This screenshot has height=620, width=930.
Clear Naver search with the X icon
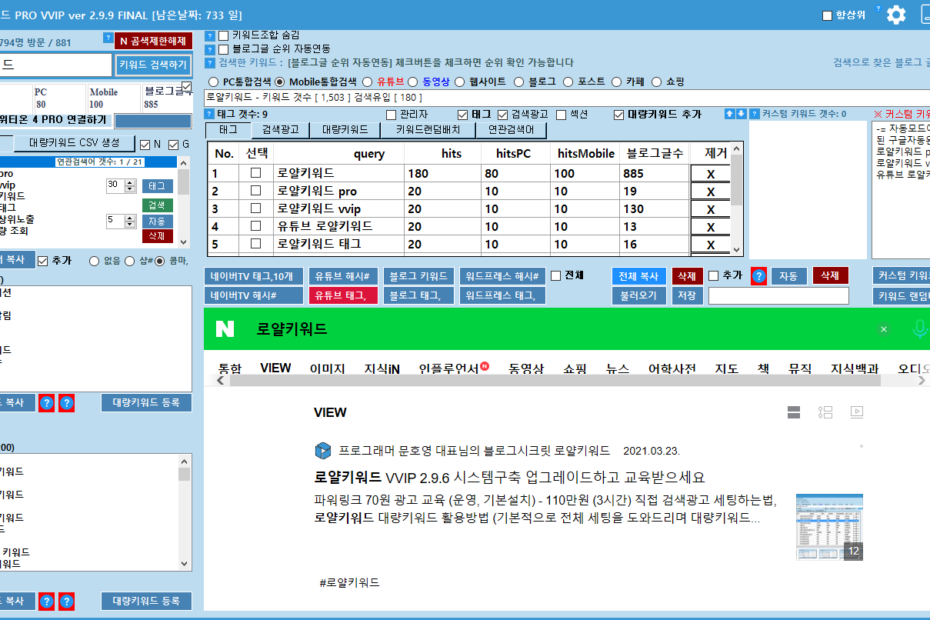(x=883, y=329)
